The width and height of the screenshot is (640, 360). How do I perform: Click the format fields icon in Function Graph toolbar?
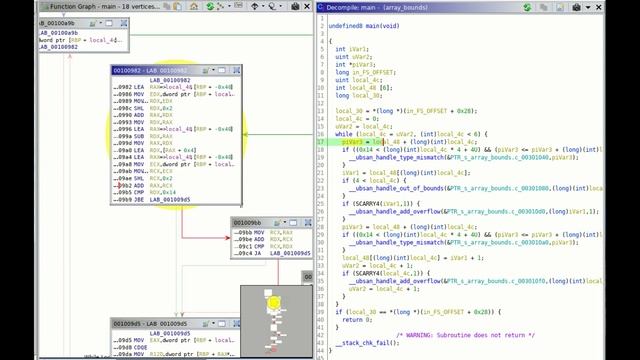[x=238, y=6]
